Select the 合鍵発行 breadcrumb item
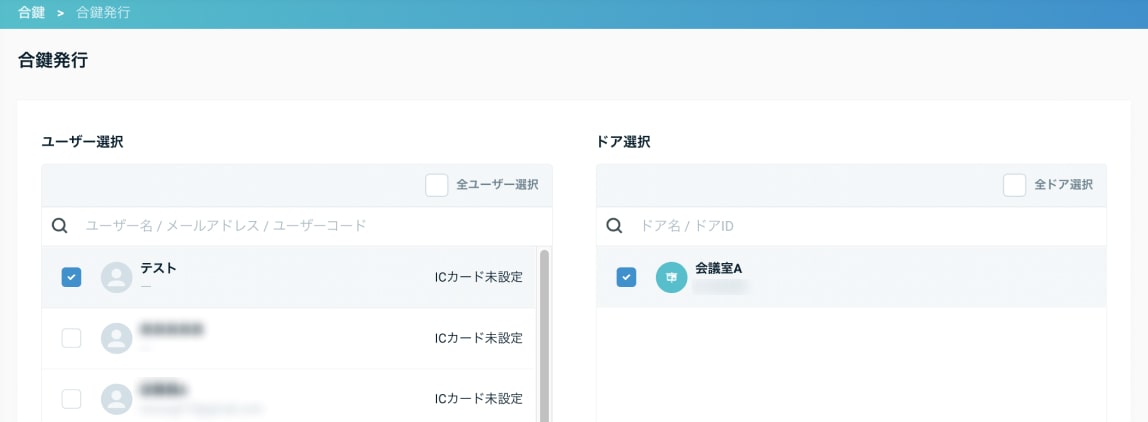 point(103,12)
